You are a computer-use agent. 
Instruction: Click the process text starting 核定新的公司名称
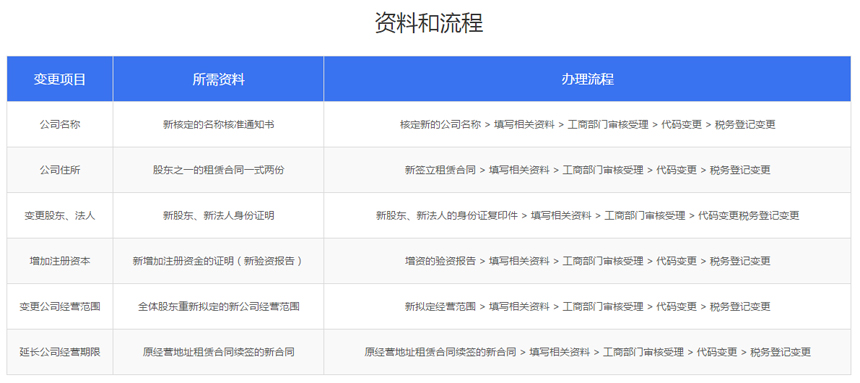point(587,125)
